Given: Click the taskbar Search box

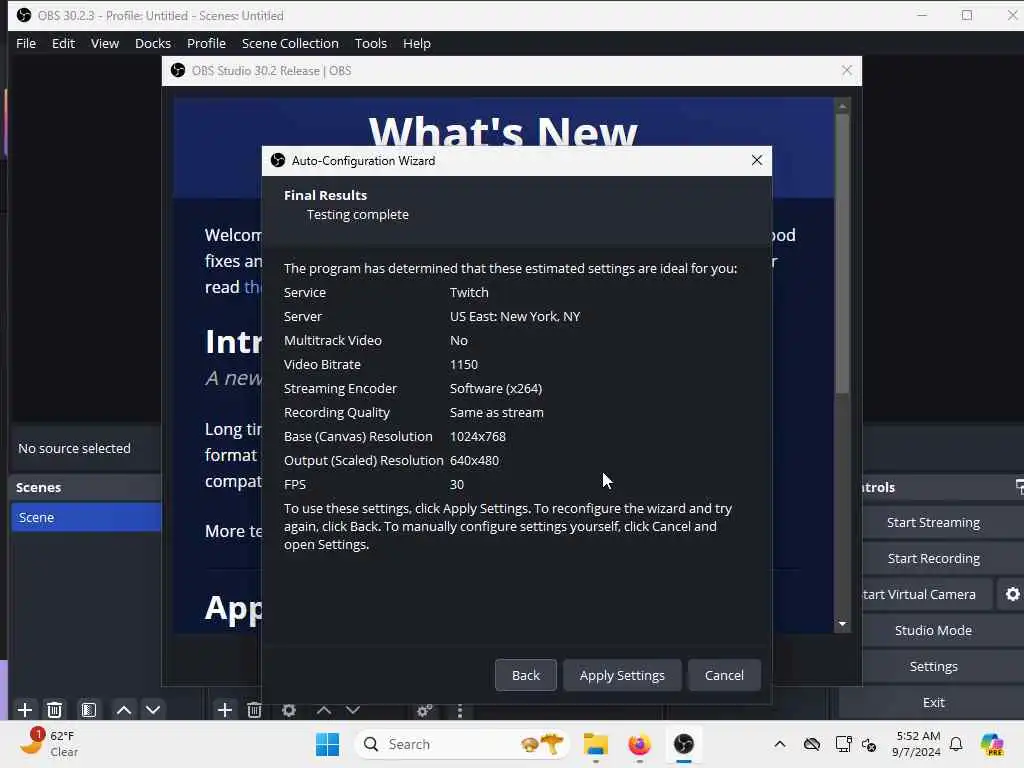Looking at the screenshot, I should [x=462, y=744].
